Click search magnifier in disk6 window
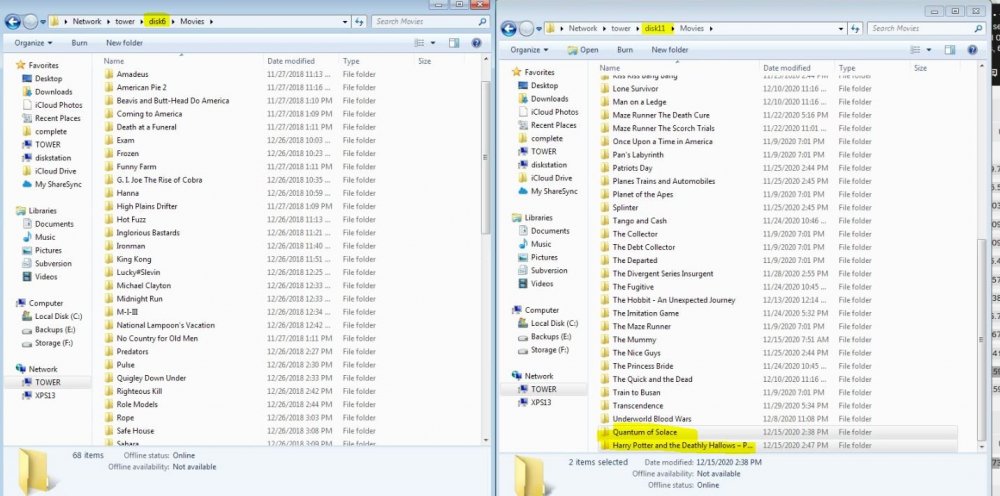 [x=482, y=22]
